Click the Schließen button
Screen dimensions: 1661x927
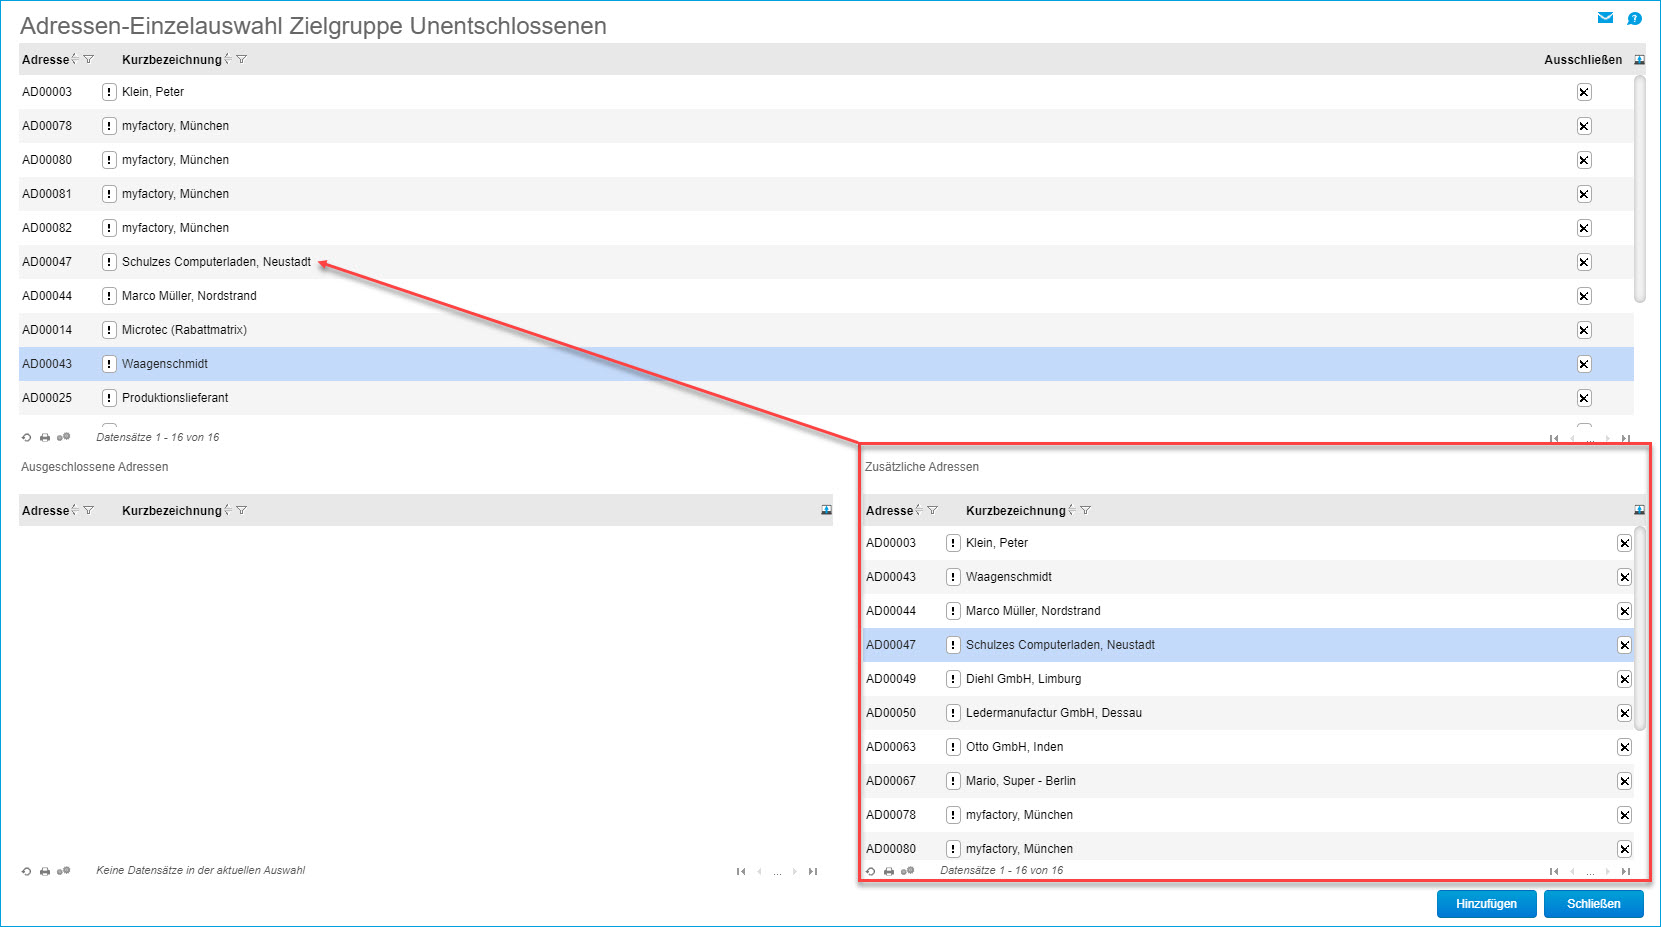click(1594, 904)
